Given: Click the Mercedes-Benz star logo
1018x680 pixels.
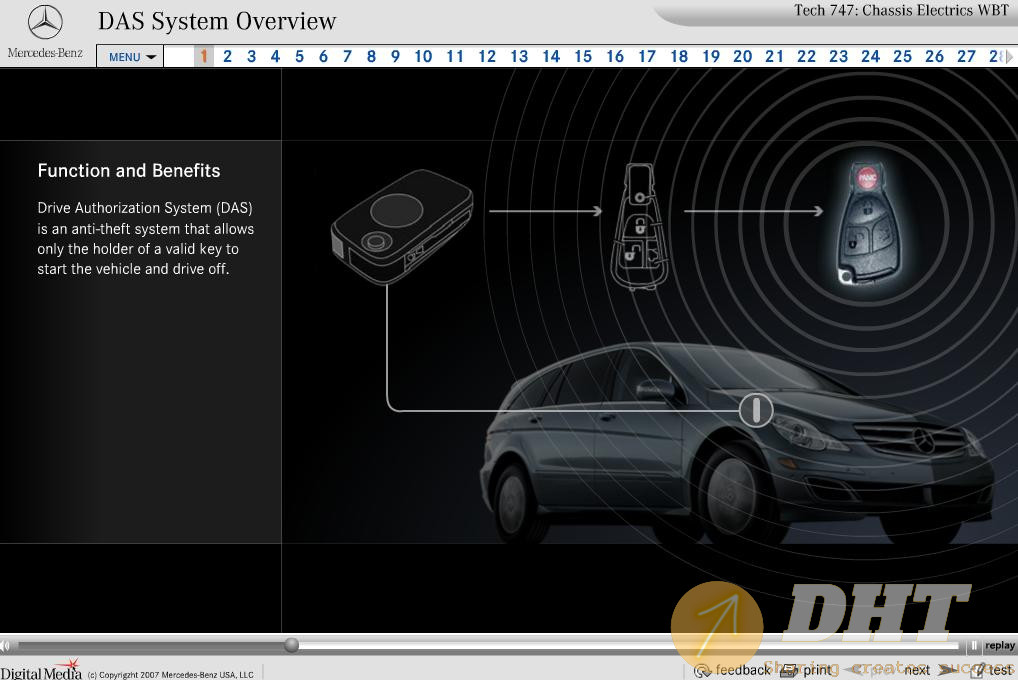Looking at the screenshot, I should (45, 21).
